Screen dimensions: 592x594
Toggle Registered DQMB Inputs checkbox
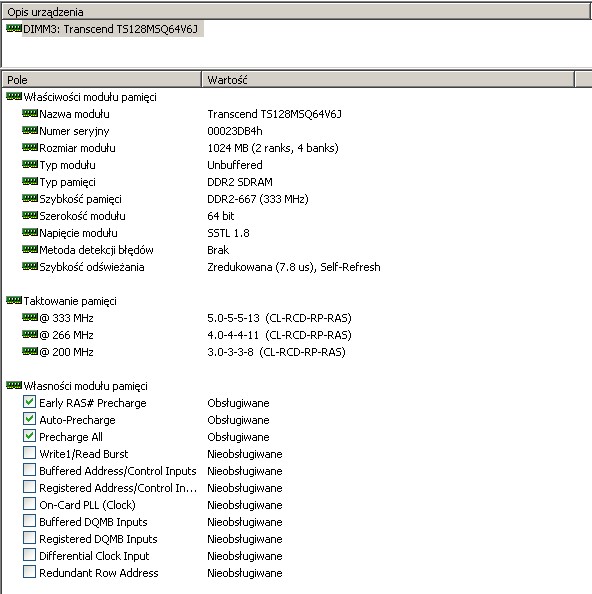coord(30,538)
